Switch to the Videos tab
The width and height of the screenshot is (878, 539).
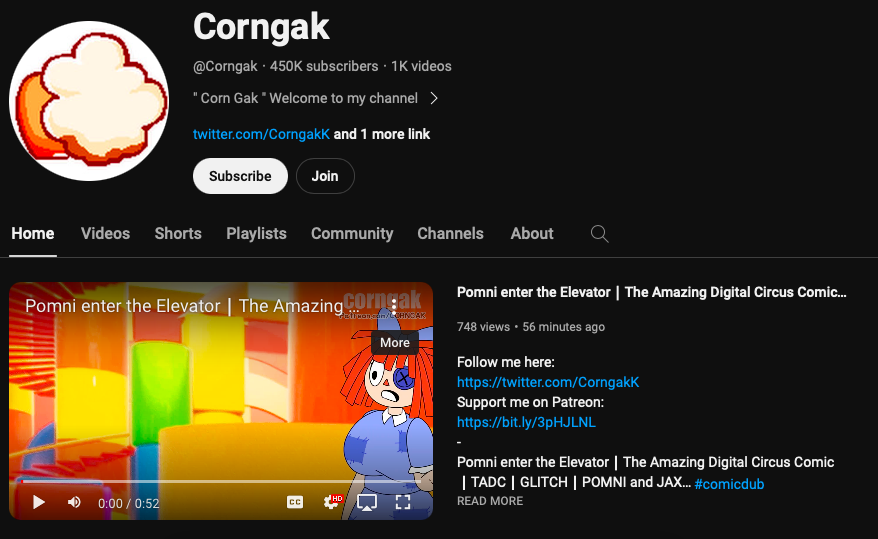click(105, 233)
